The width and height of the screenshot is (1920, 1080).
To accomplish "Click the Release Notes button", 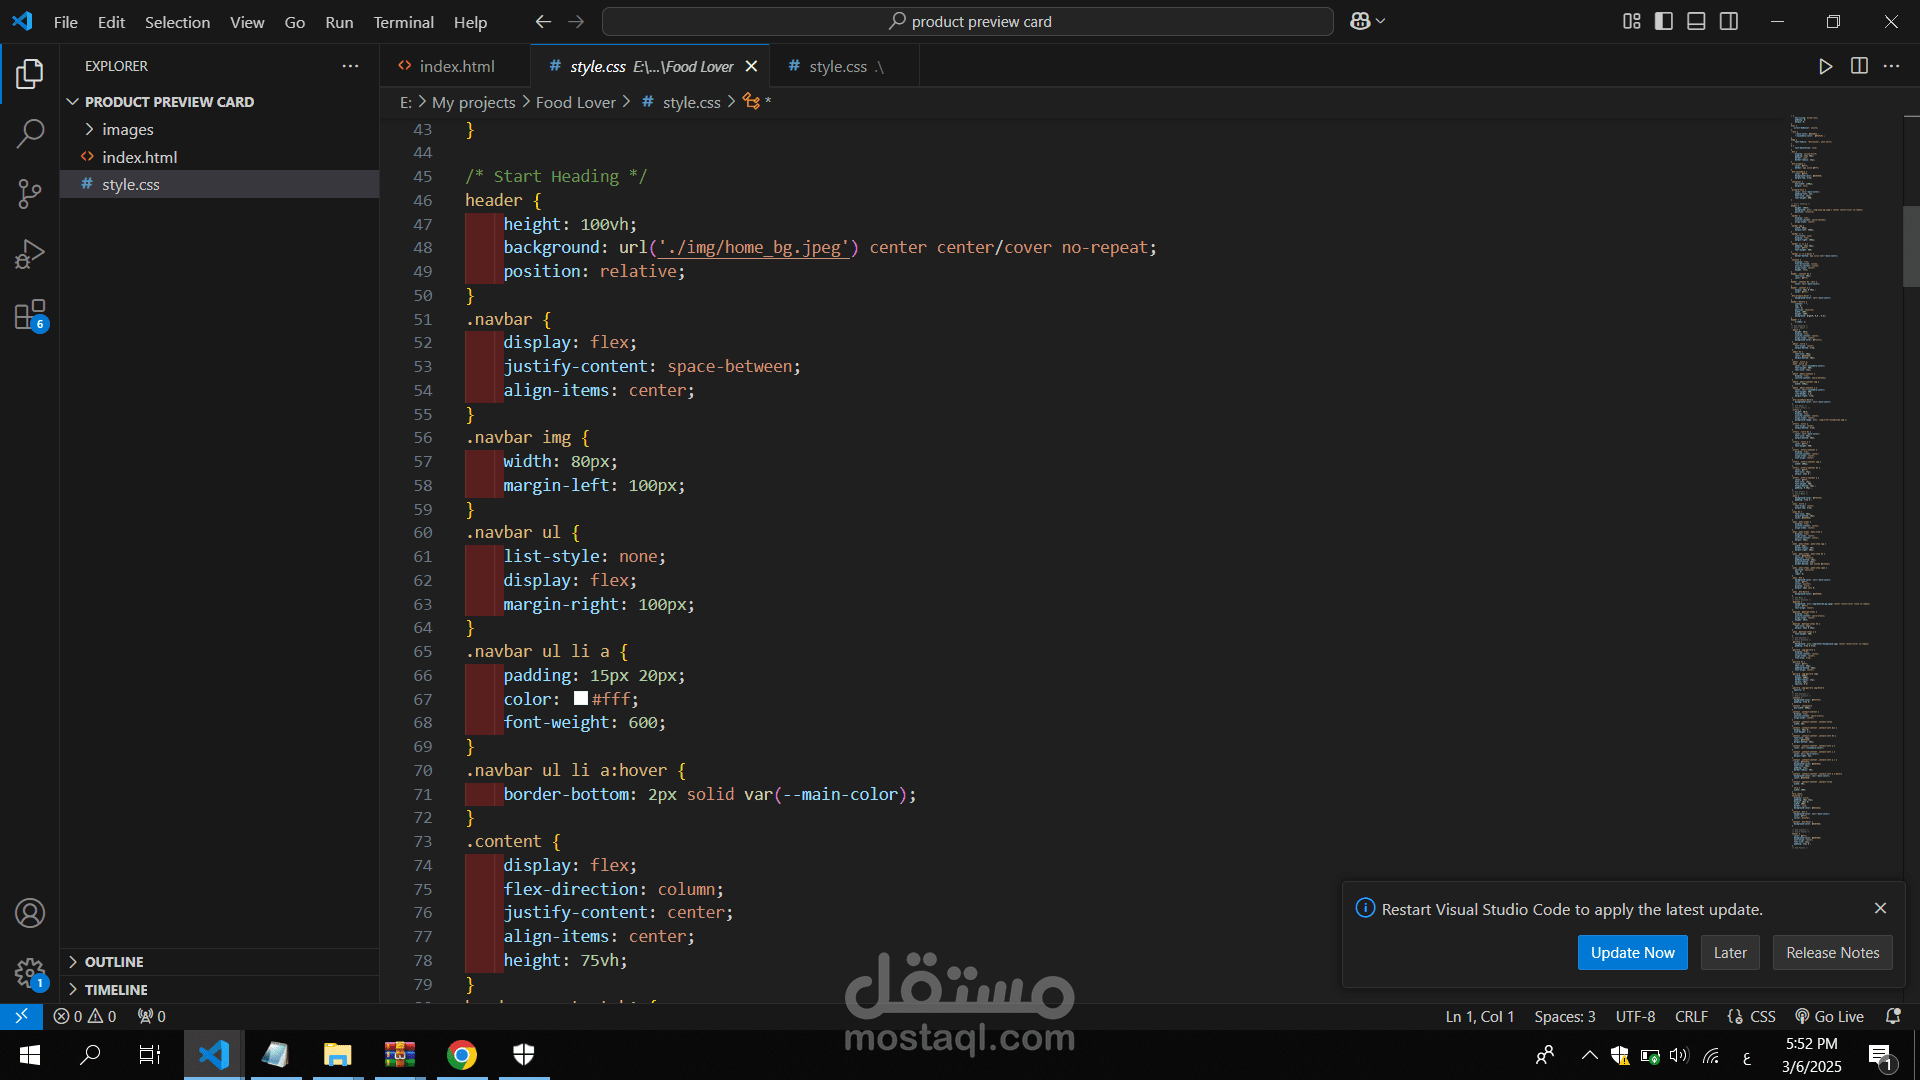I will pos(1832,952).
